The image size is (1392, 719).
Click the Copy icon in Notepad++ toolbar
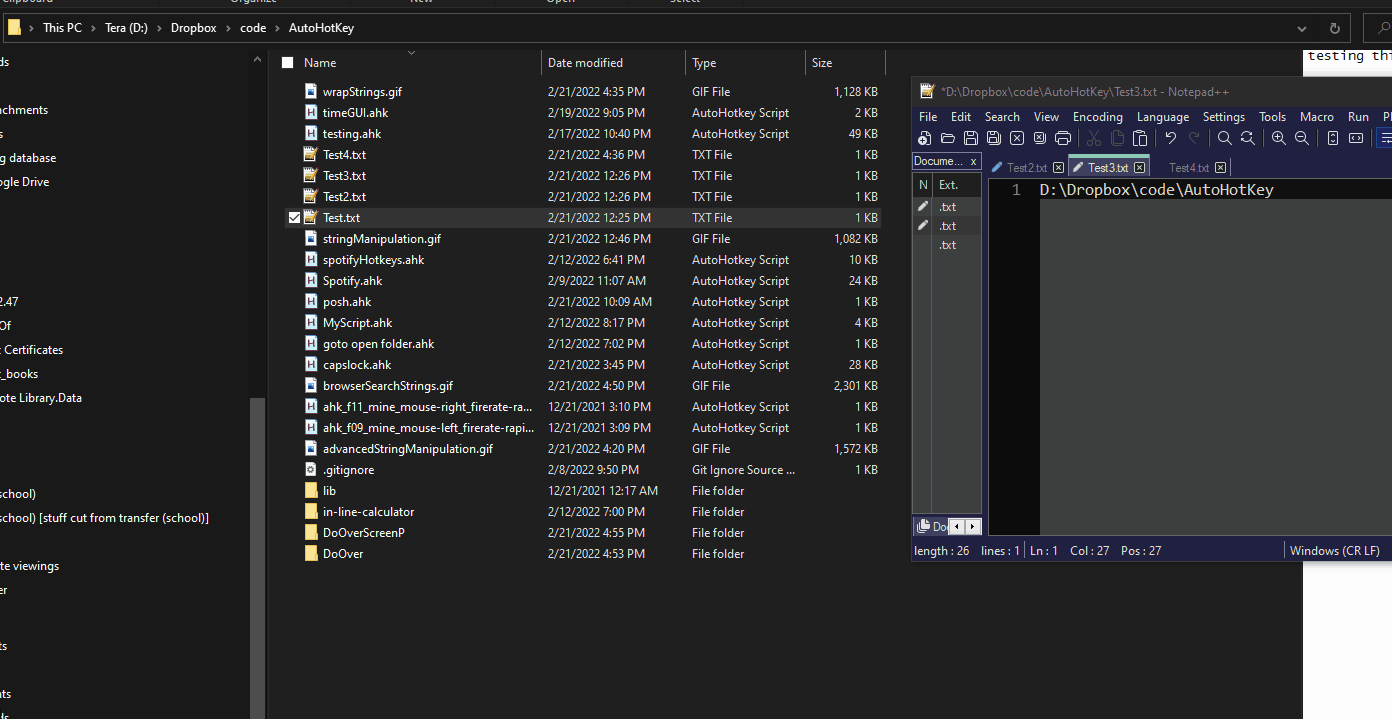1117,139
